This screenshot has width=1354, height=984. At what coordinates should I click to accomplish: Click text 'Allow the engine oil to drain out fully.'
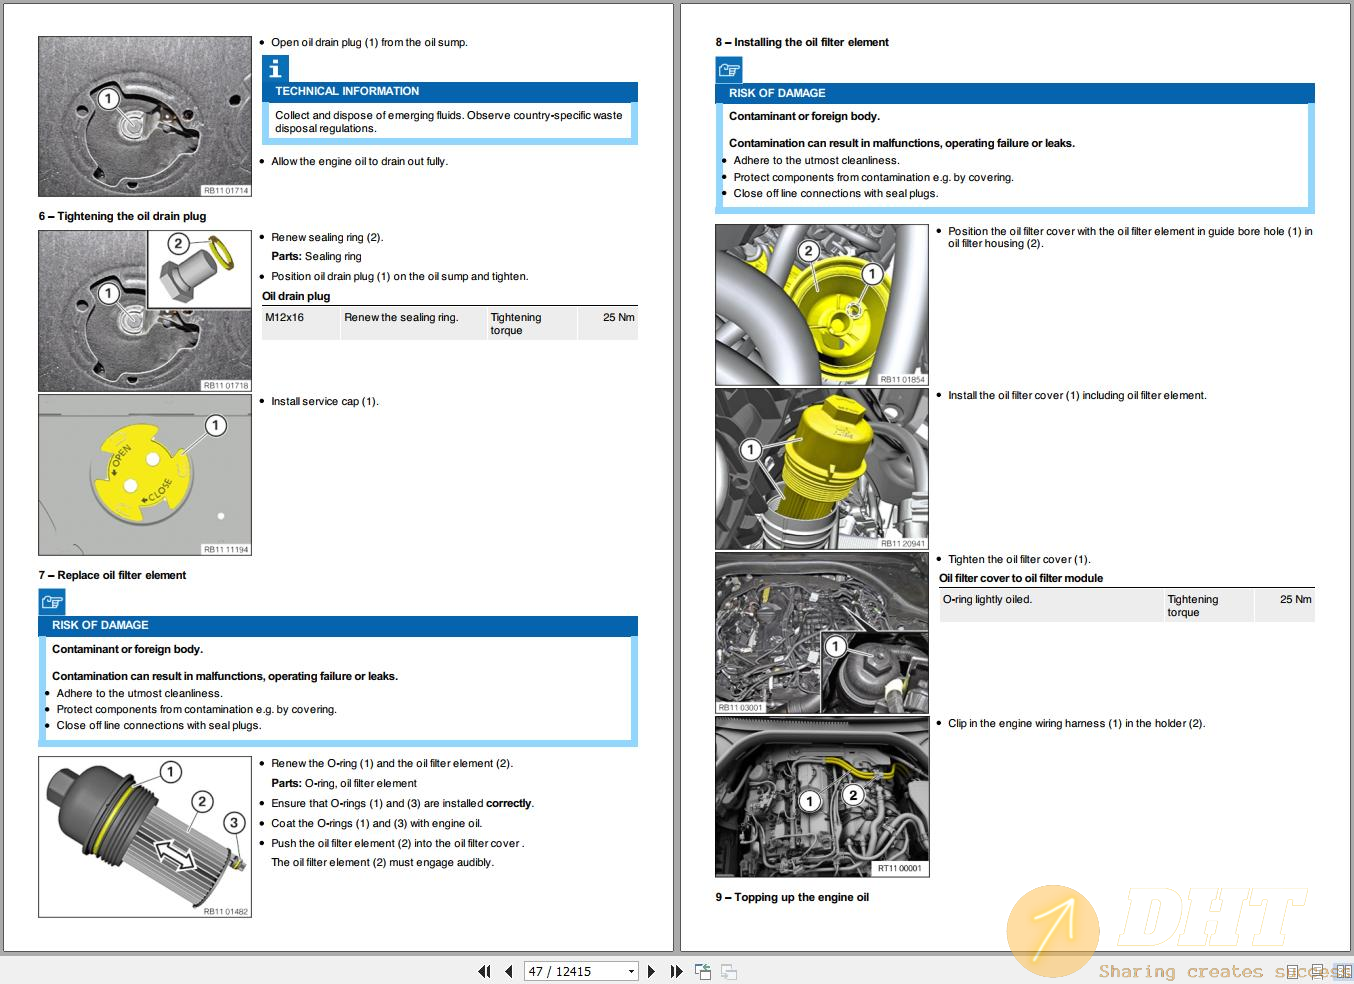click(x=360, y=161)
